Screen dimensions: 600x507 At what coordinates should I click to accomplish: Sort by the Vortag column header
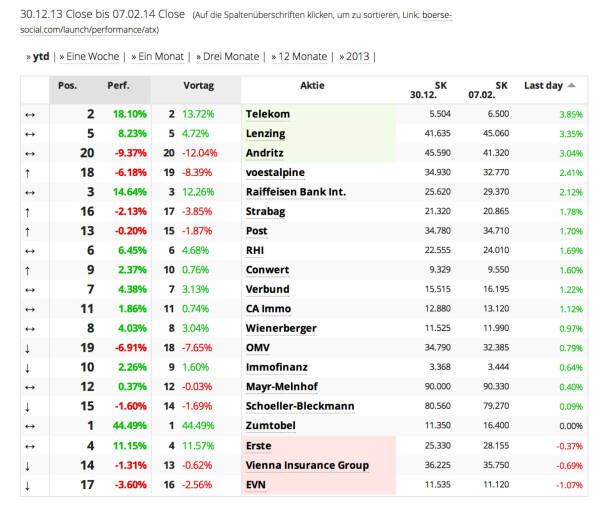(198, 86)
